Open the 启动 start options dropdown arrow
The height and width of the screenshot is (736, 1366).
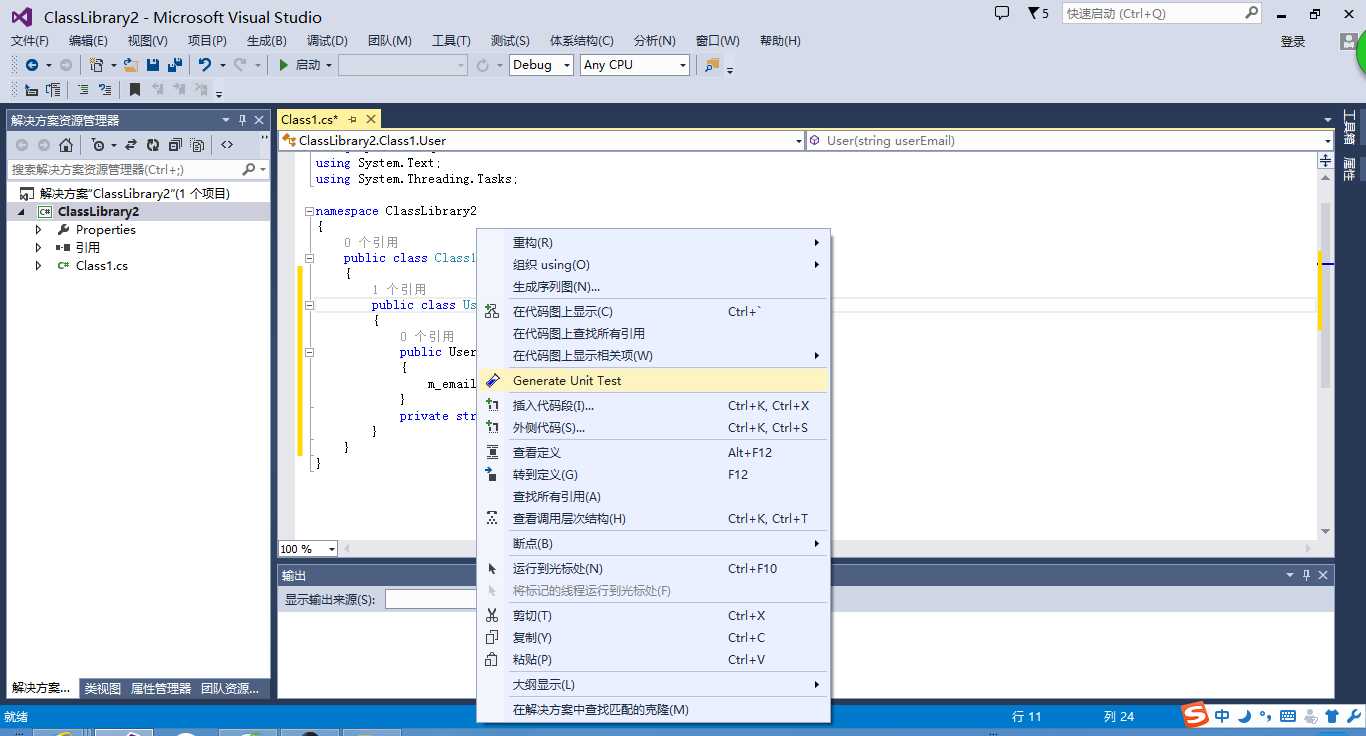(x=329, y=65)
